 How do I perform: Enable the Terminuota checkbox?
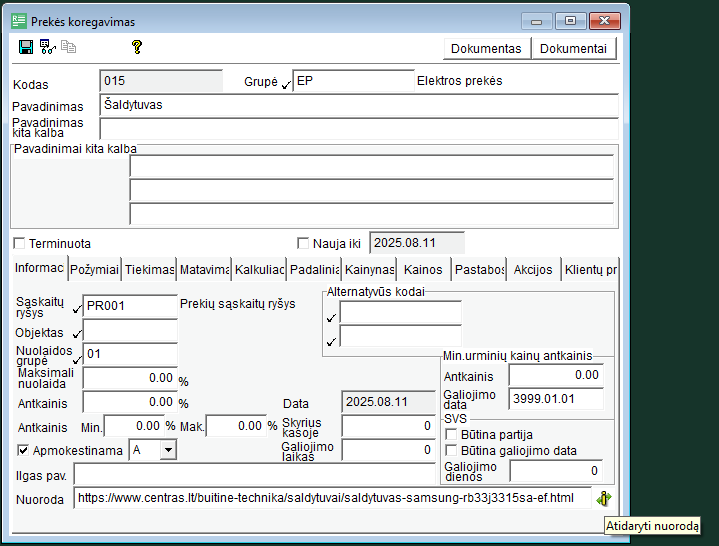(19, 243)
